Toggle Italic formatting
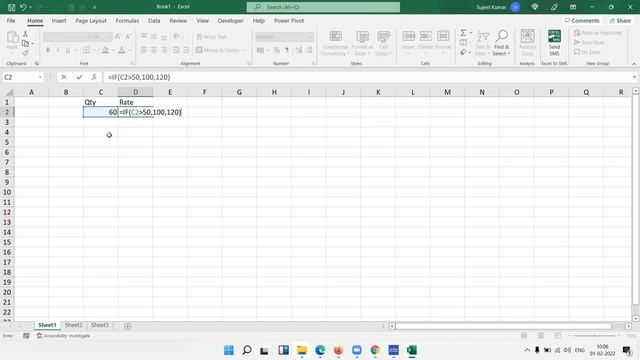The width and height of the screenshot is (640, 360). pyautogui.click(x=58, y=50)
